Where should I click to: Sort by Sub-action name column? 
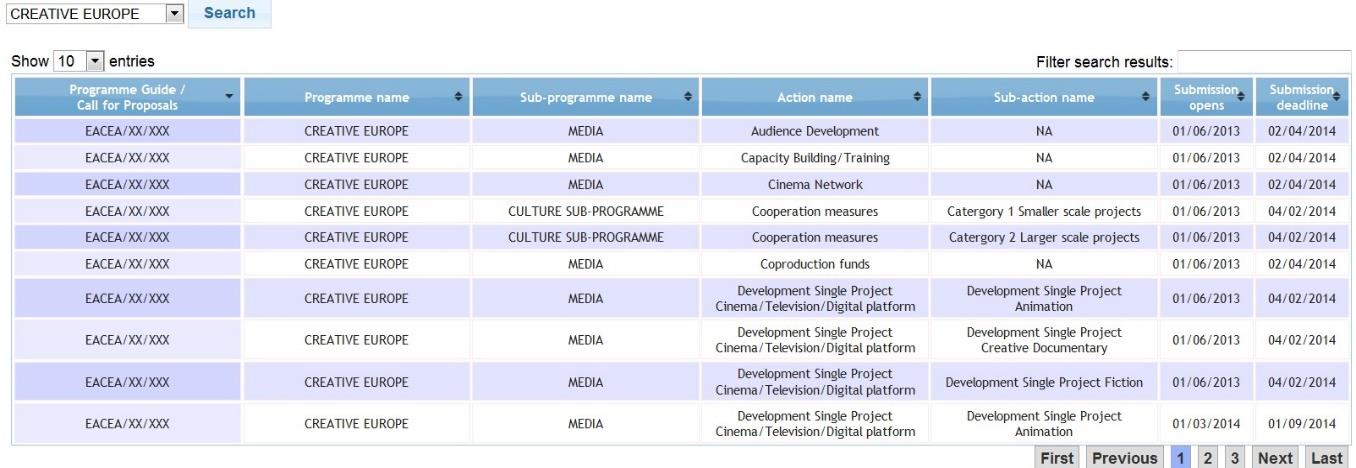click(1043, 97)
